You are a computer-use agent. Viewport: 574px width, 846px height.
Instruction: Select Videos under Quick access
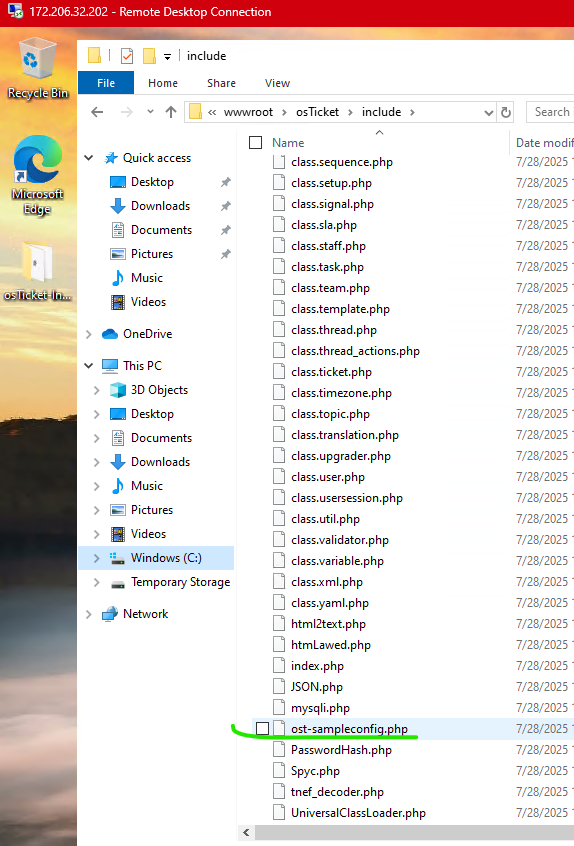[x=148, y=302]
